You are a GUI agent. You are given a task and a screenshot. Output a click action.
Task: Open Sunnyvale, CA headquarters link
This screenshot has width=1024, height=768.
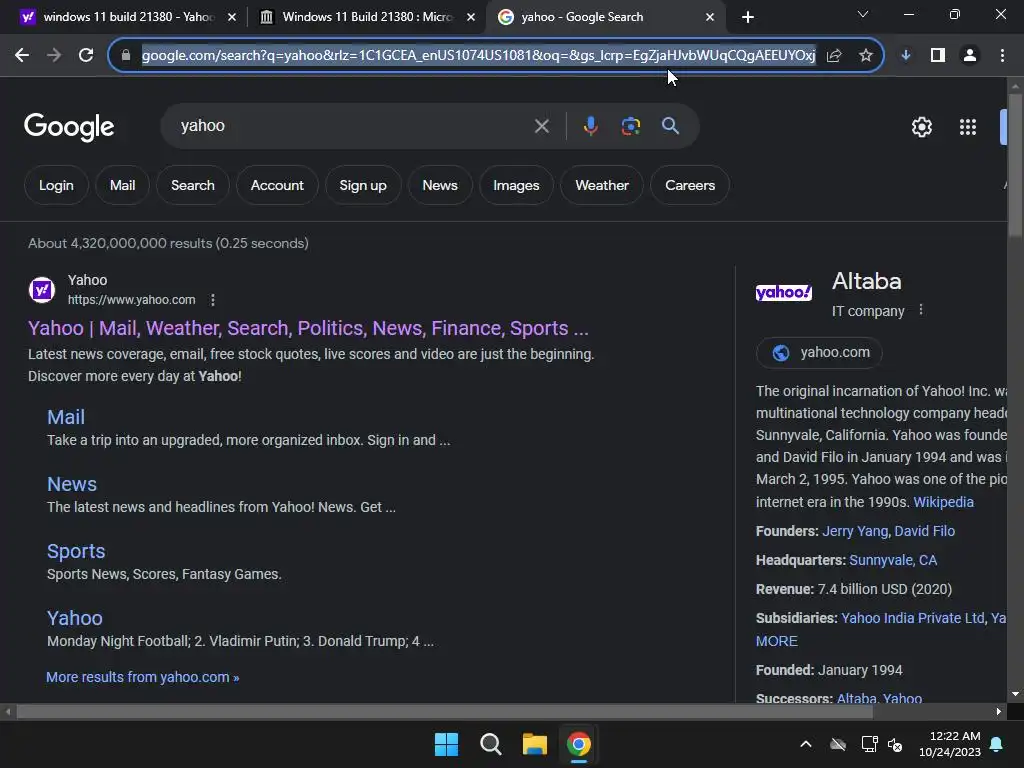tap(893, 560)
